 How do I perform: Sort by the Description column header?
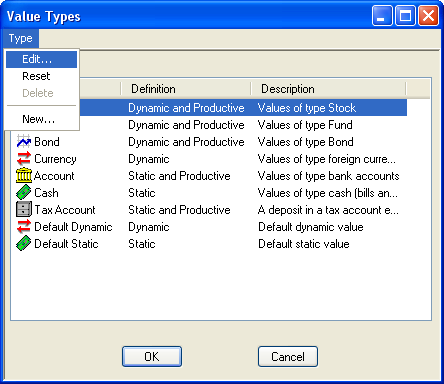329,89
